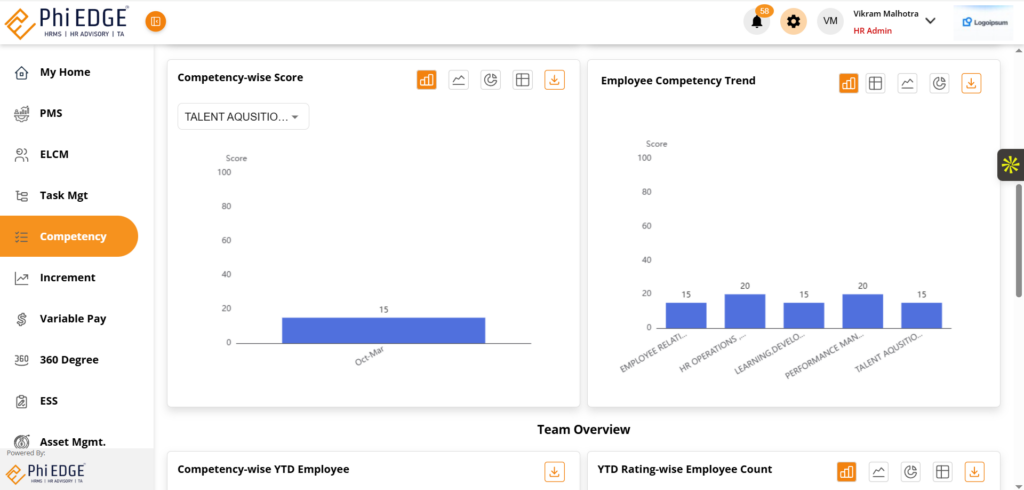Download the Employee Competency Trend chart
Screen dimensions: 1024x490
tap(971, 84)
